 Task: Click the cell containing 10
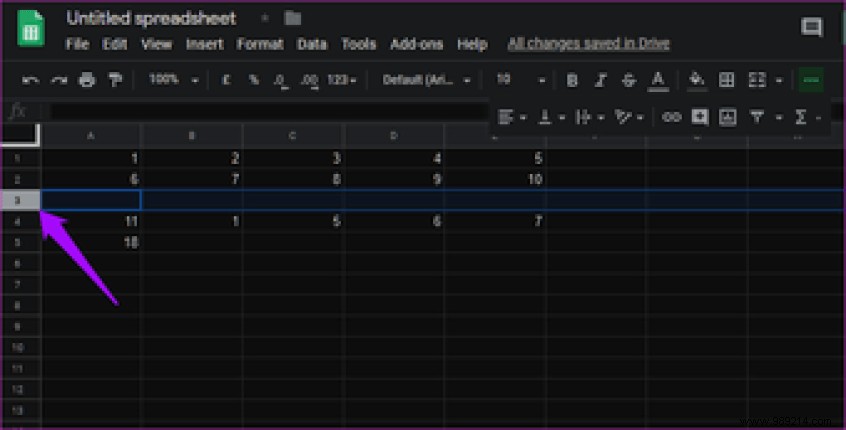pos(496,179)
